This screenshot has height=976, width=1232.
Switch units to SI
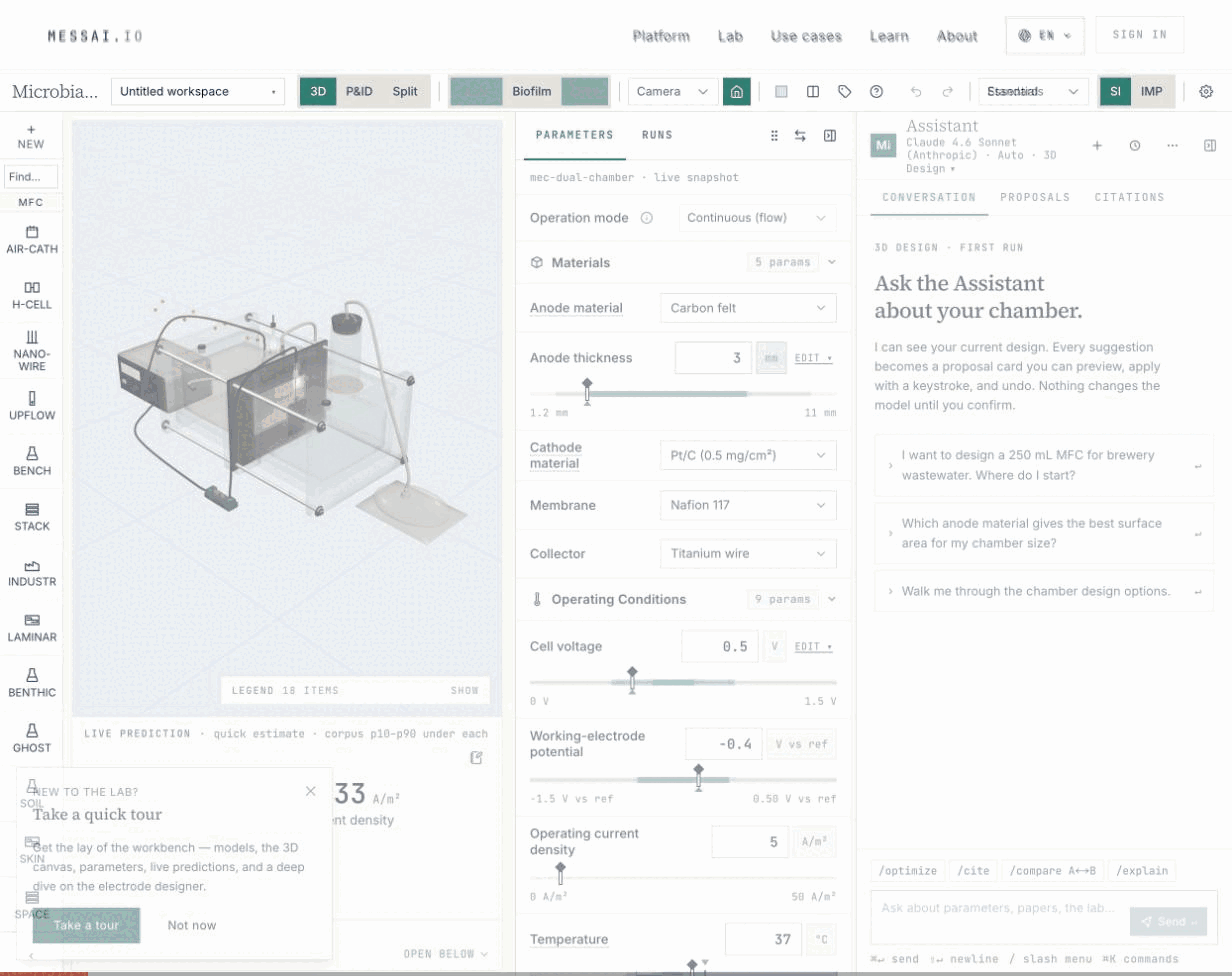tap(1115, 91)
